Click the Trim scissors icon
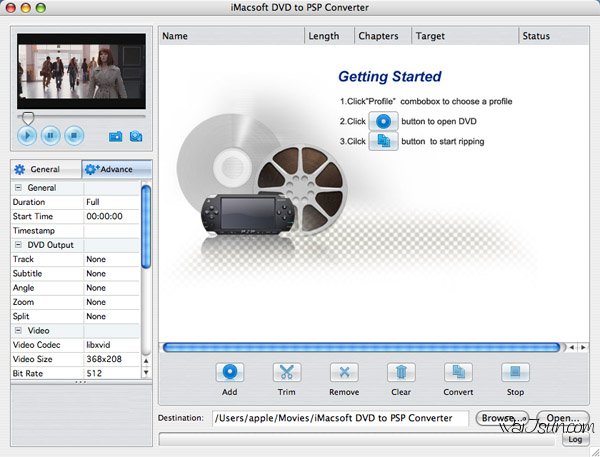The image size is (600, 457). [x=286, y=373]
